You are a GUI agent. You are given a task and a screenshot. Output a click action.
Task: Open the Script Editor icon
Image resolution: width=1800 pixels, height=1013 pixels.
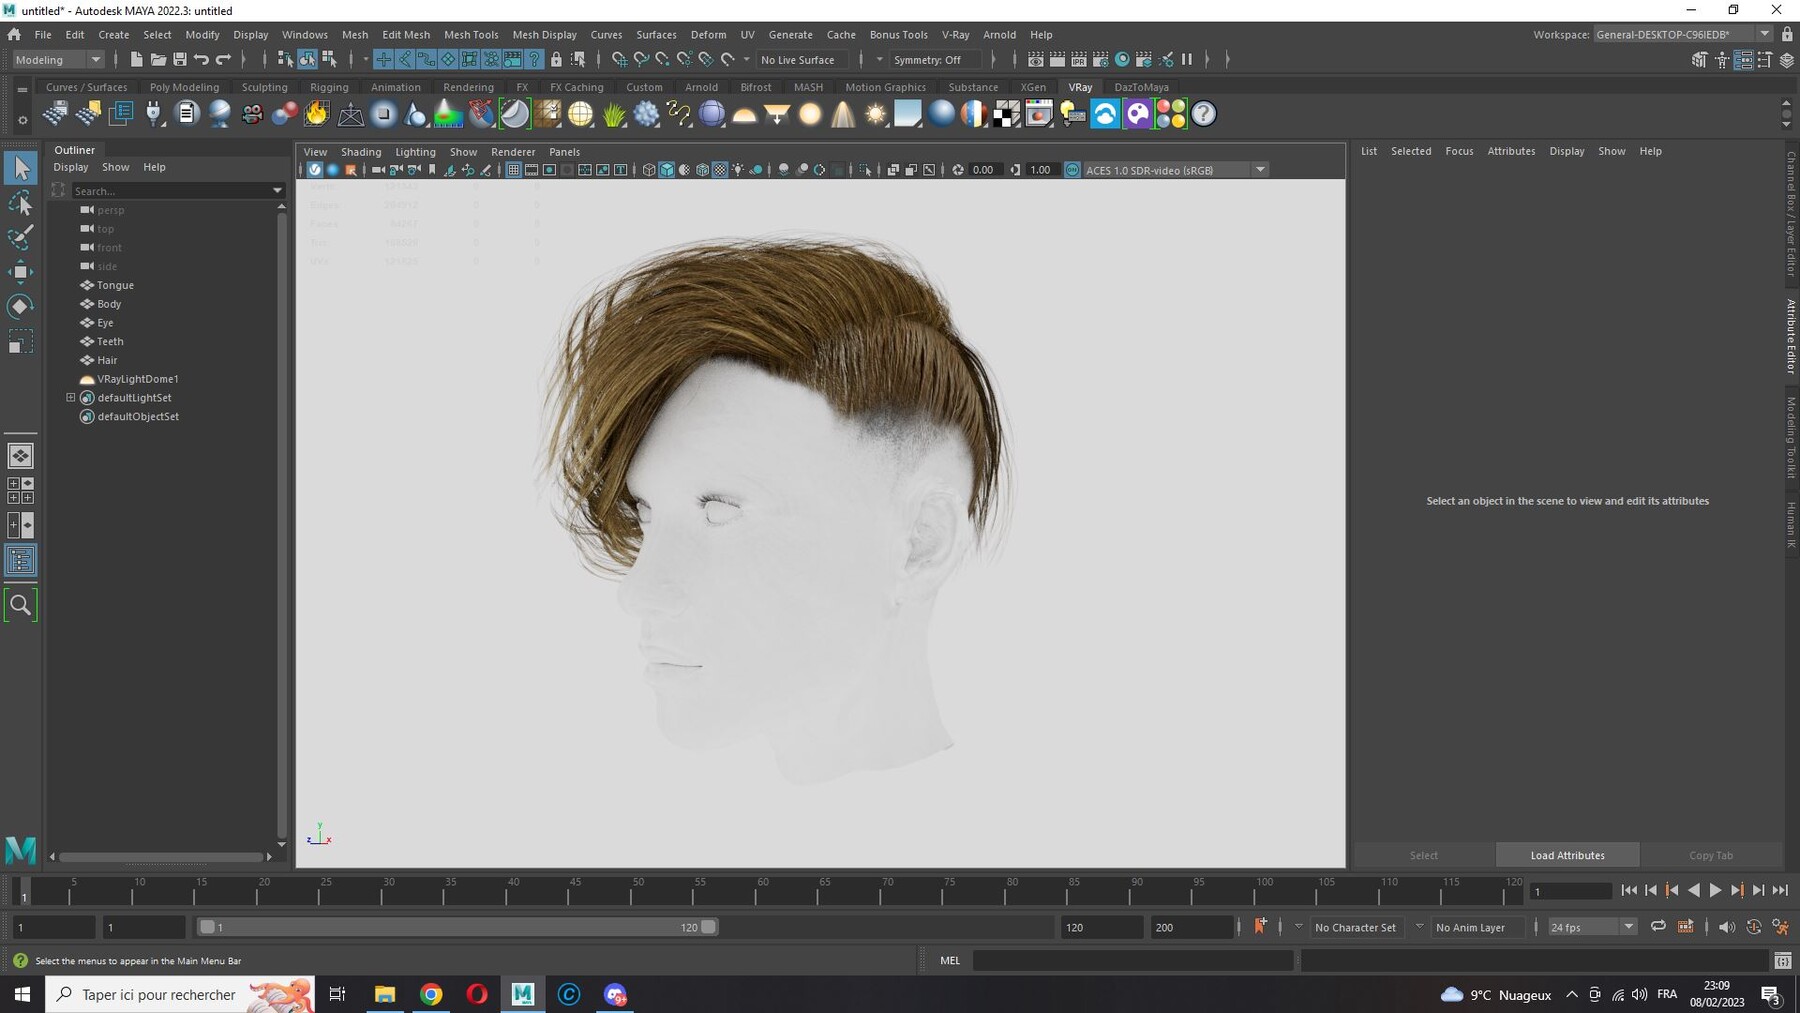[1782, 961]
